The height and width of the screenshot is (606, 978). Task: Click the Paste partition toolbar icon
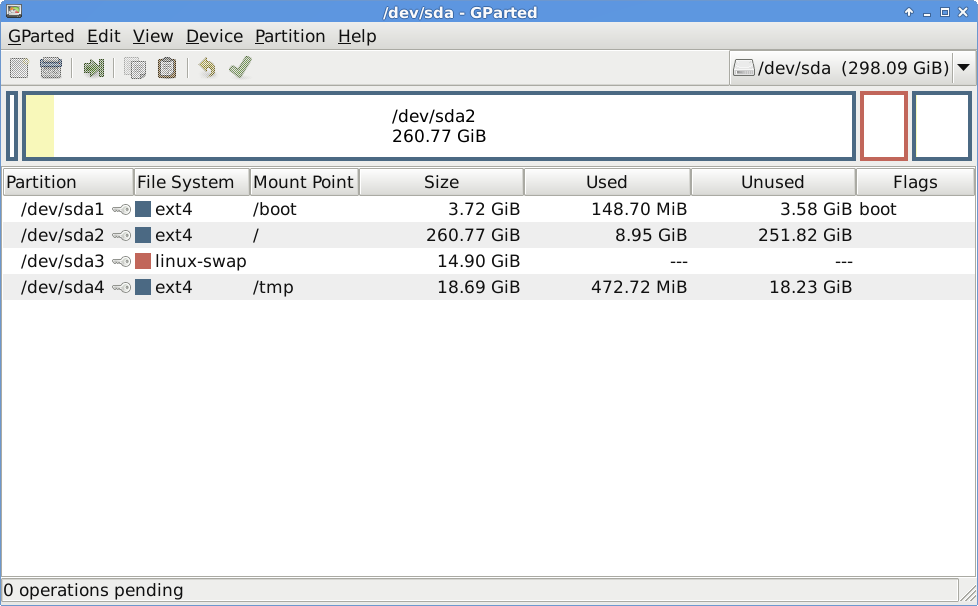coord(167,67)
